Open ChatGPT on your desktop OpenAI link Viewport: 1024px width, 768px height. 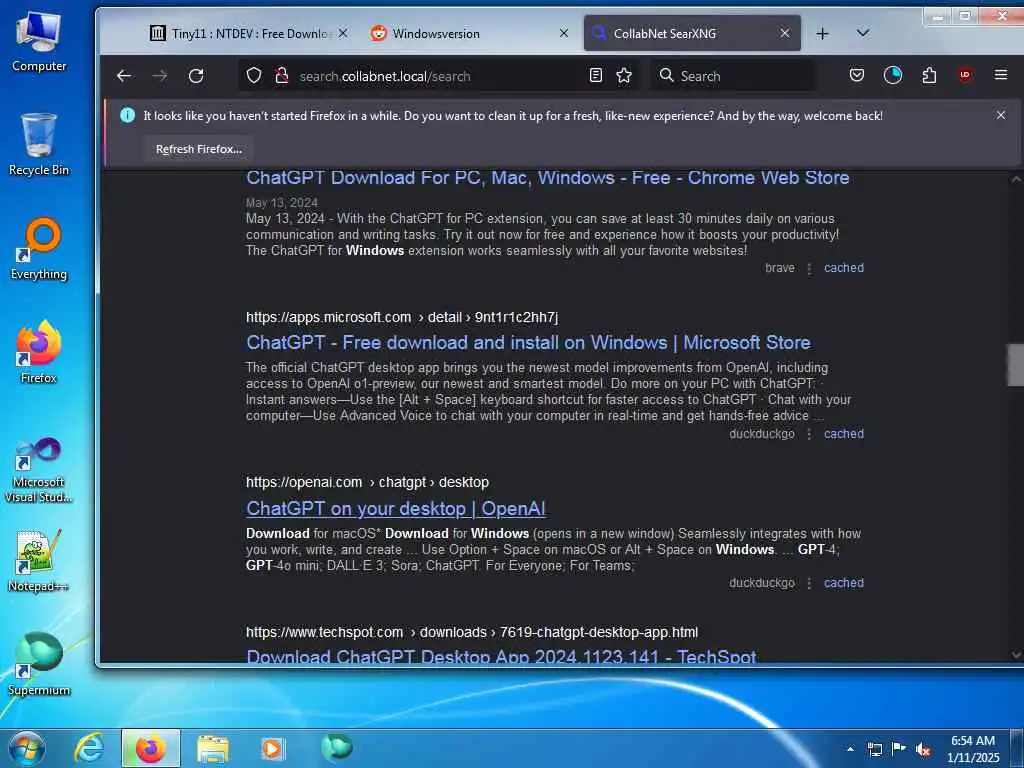[x=396, y=508]
